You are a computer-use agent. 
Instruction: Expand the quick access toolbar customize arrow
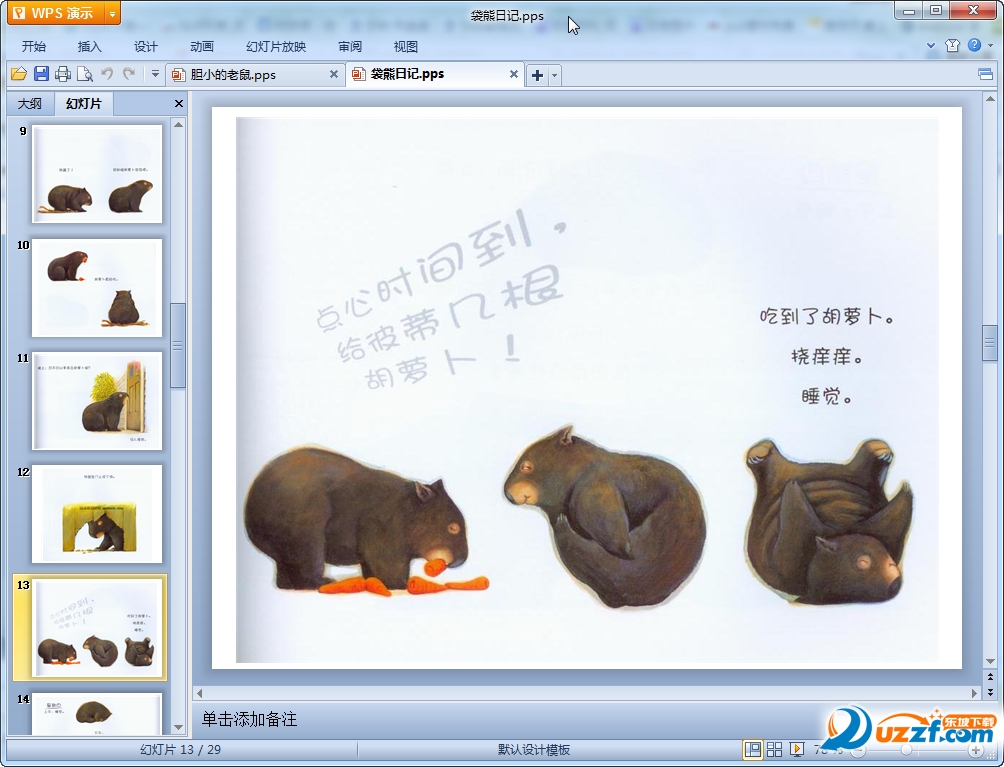click(155, 74)
